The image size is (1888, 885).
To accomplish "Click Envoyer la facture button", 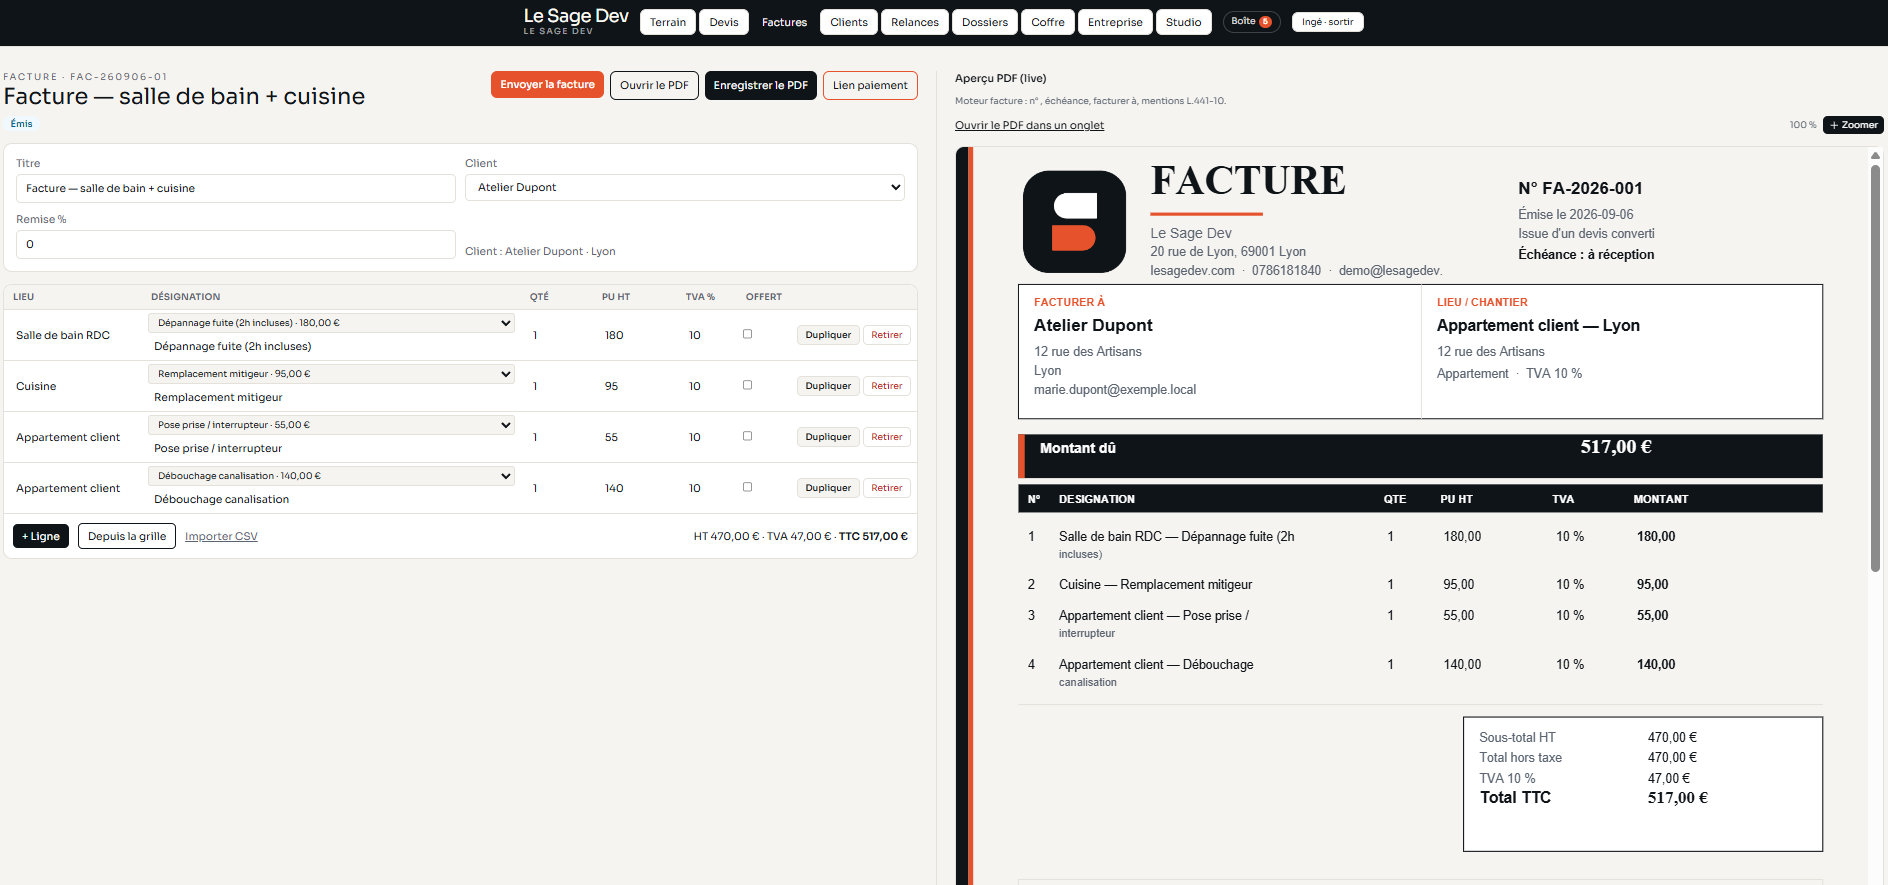I will (x=547, y=85).
